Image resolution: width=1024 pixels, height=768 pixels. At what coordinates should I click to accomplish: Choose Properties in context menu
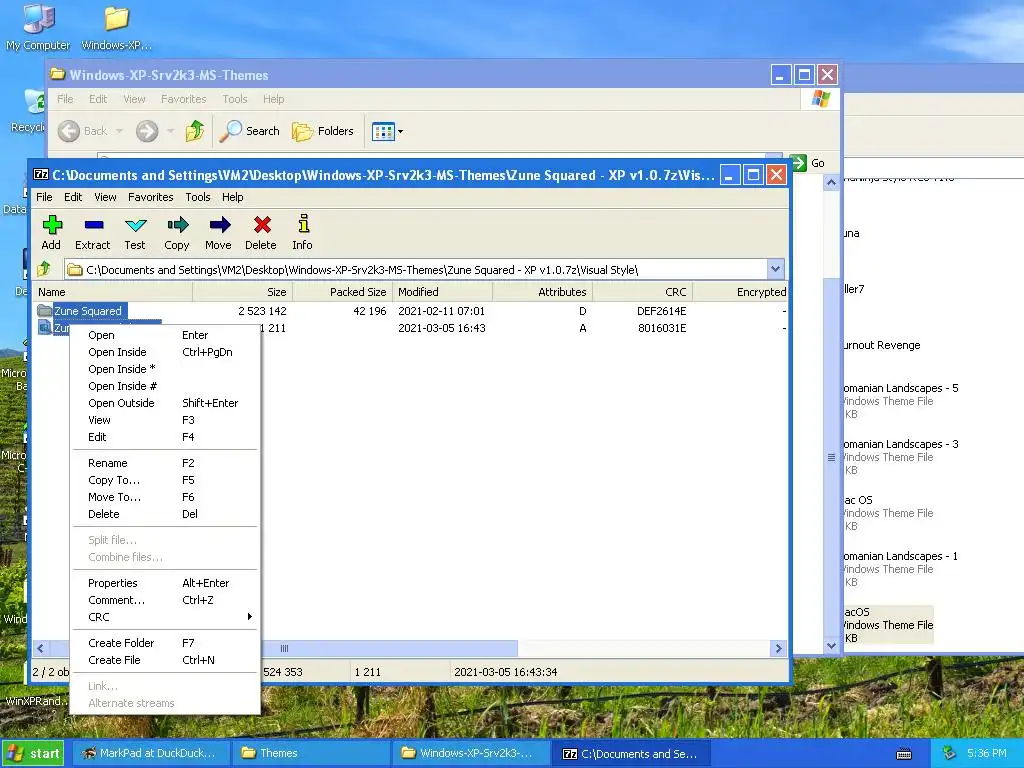click(165, 583)
